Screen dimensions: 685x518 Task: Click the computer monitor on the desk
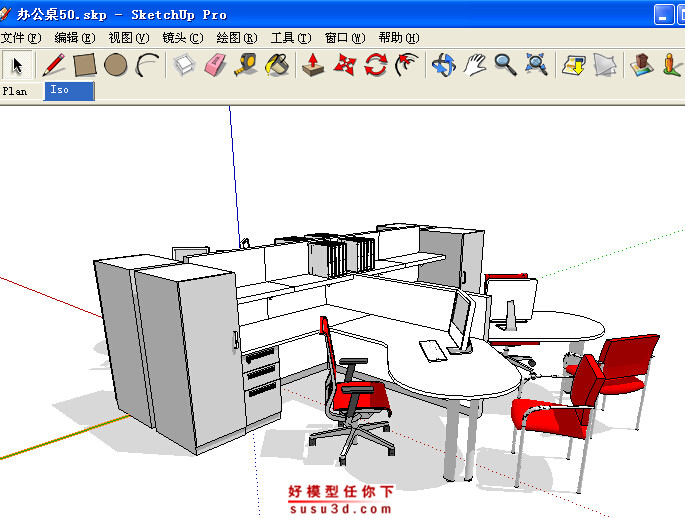pos(461,321)
